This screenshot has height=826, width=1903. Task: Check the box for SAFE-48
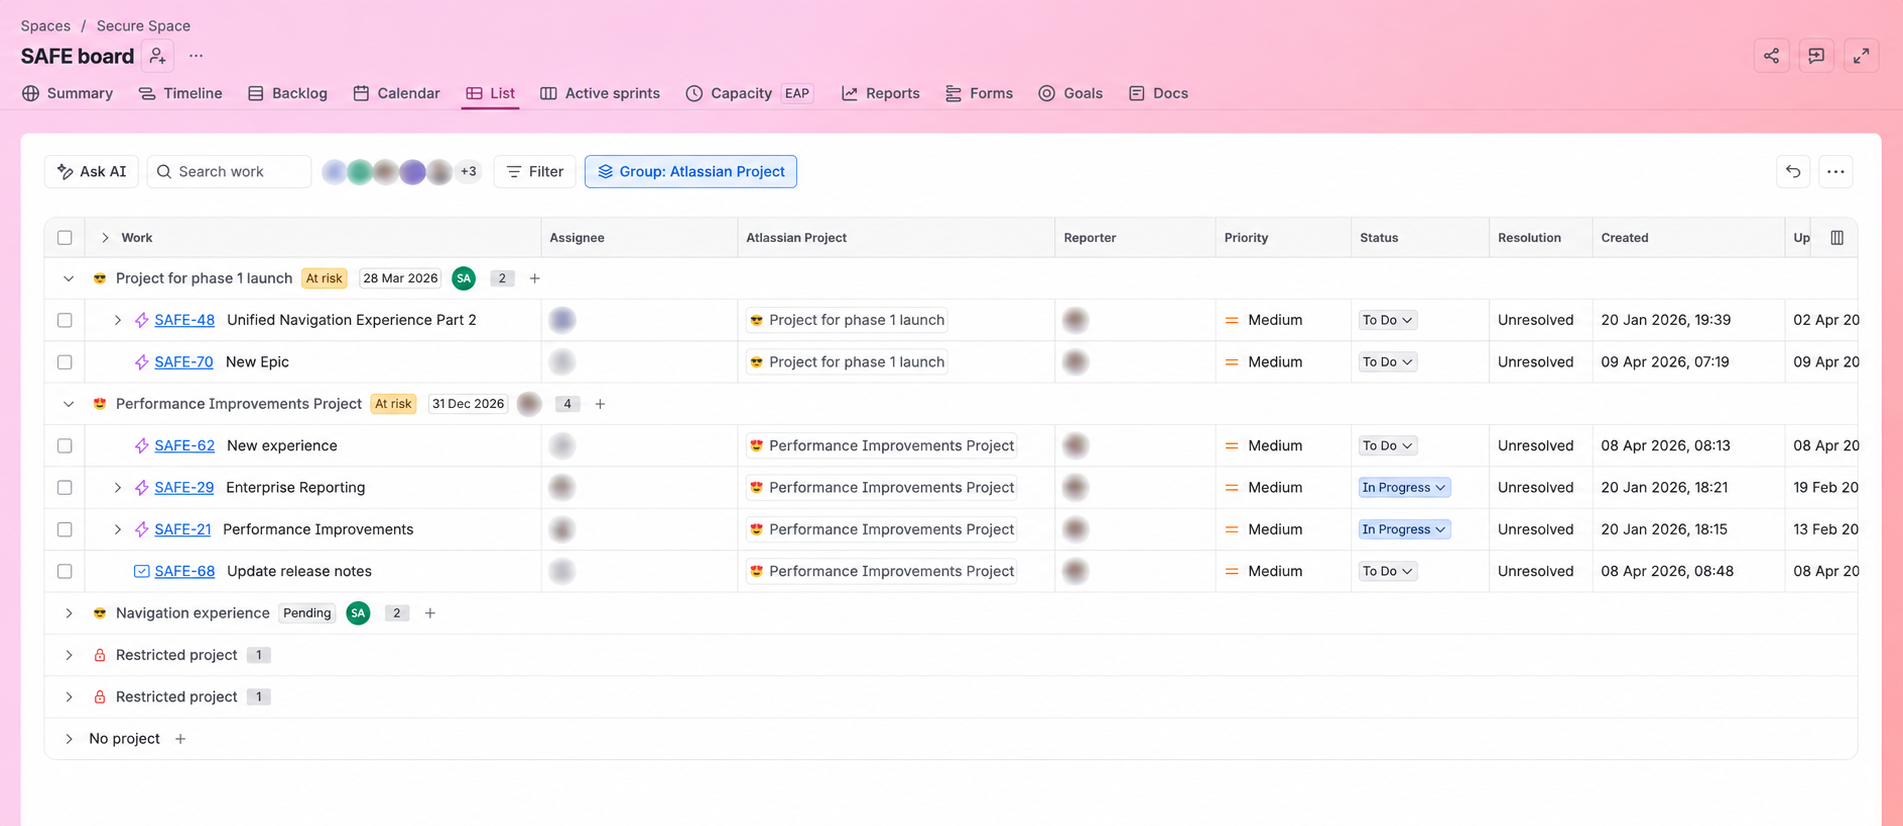pyautogui.click(x=65, y=320)
